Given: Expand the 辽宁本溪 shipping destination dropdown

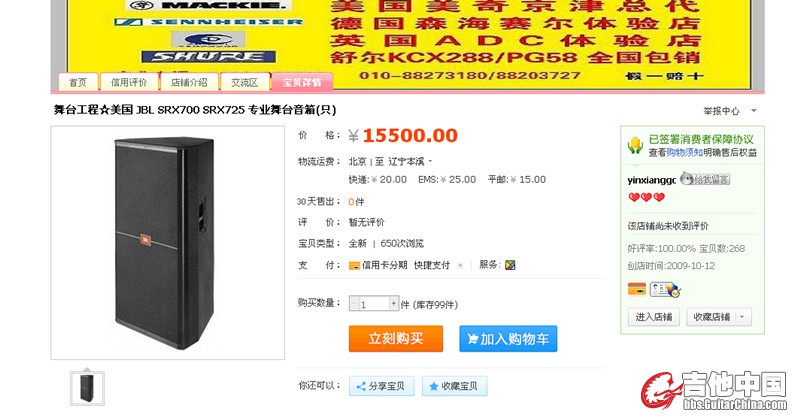Looking at the screenshot, I should 430,162.
